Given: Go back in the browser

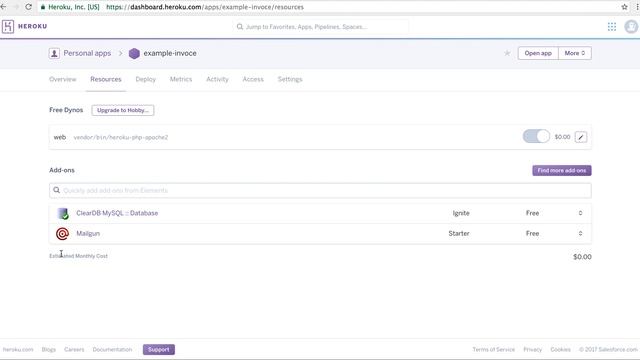Looking at the screenshot, I should point(4,7).
